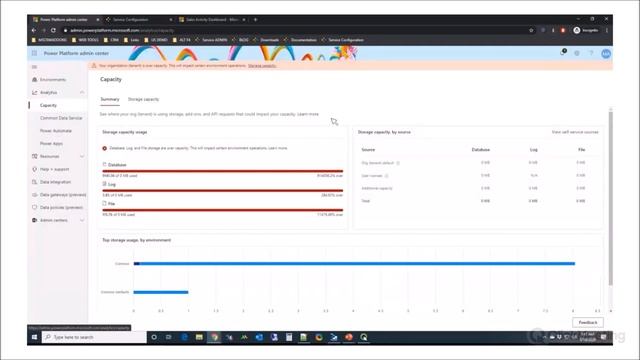Click the site lock icon in address bar
Screen dimensions: 640x360
point(65,30)
